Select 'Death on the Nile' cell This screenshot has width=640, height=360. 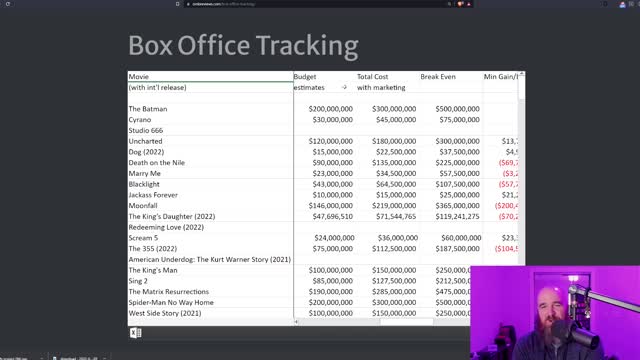tap(211, 162)
